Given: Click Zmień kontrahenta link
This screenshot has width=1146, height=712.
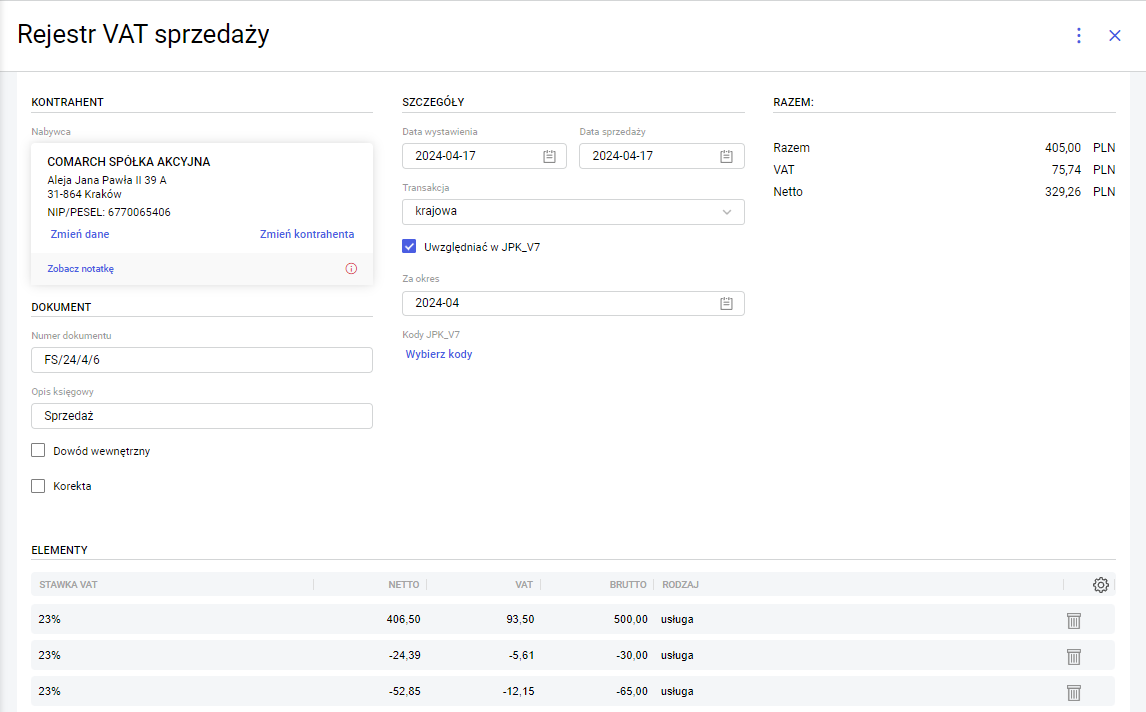Looking at the screenshot, I should (x=307, y=234).
